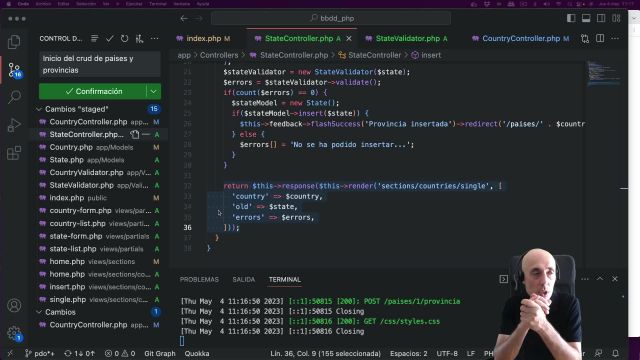Click the Confirmación commit button
The image size is (640, 360).
pos(93,91)
